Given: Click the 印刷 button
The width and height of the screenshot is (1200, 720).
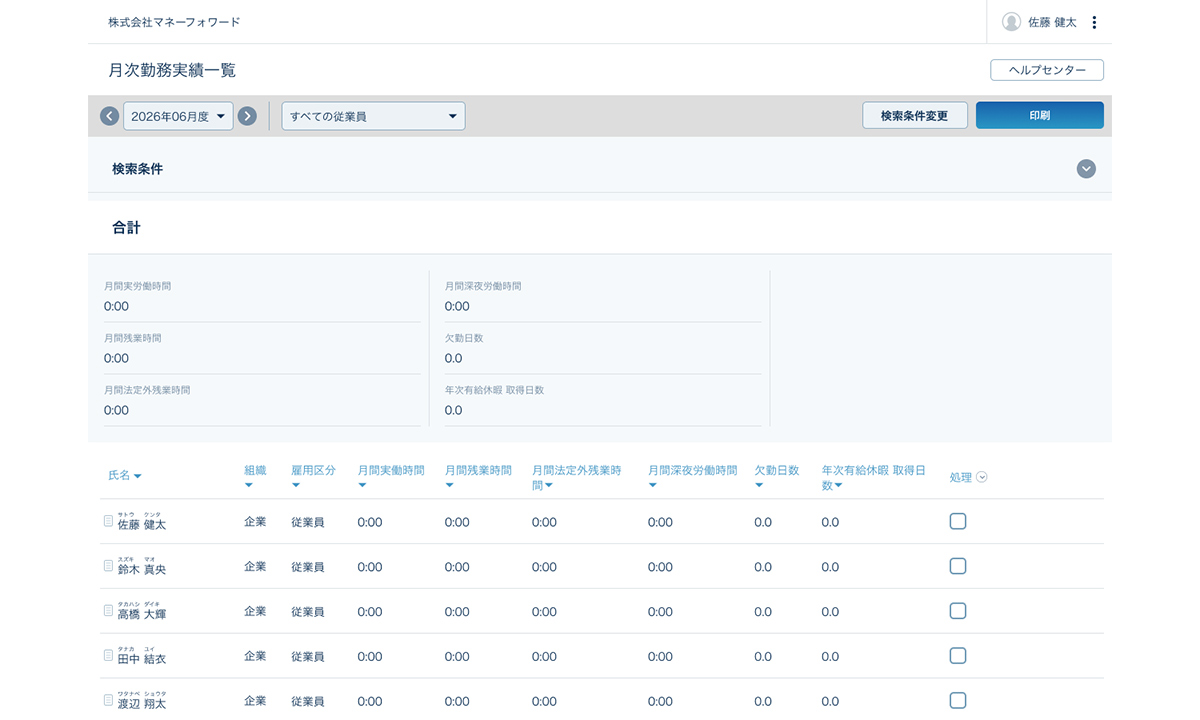Looking at the screenshot, I should [x=1039, y=116].
